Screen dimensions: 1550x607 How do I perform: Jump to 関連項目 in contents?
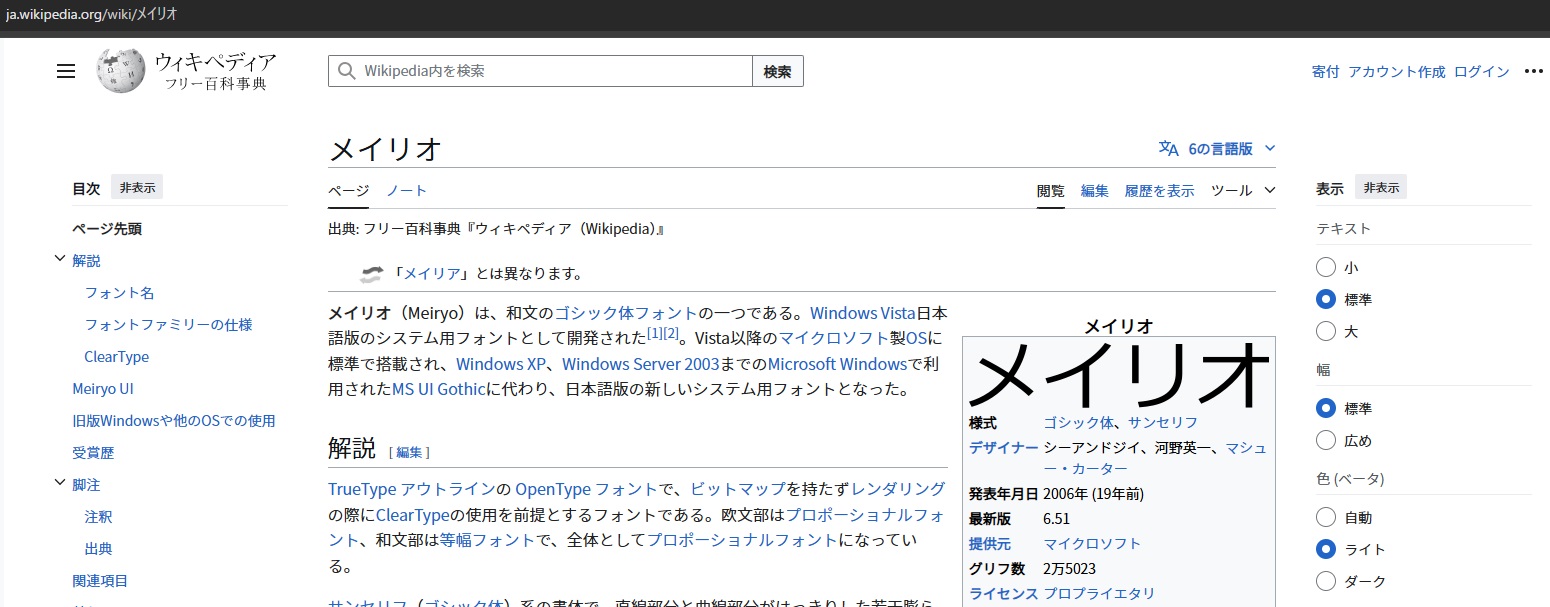100,580
